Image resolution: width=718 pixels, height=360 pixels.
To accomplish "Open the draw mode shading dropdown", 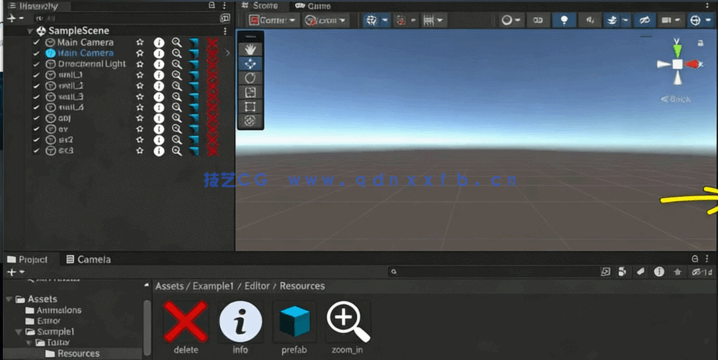I will [x=511, y=20].
